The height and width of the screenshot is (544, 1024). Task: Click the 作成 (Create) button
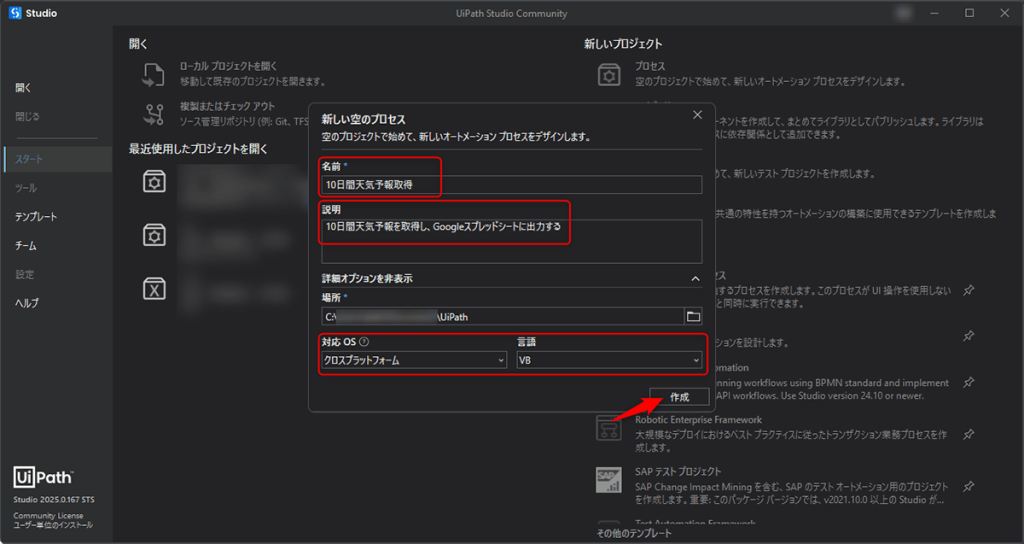pos(679,397)
